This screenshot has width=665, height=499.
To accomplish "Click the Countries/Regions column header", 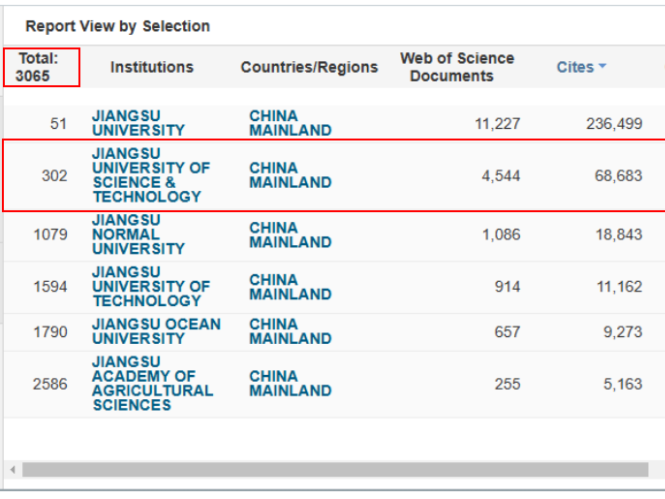I will pyautogui.click(x=309, y=67).
